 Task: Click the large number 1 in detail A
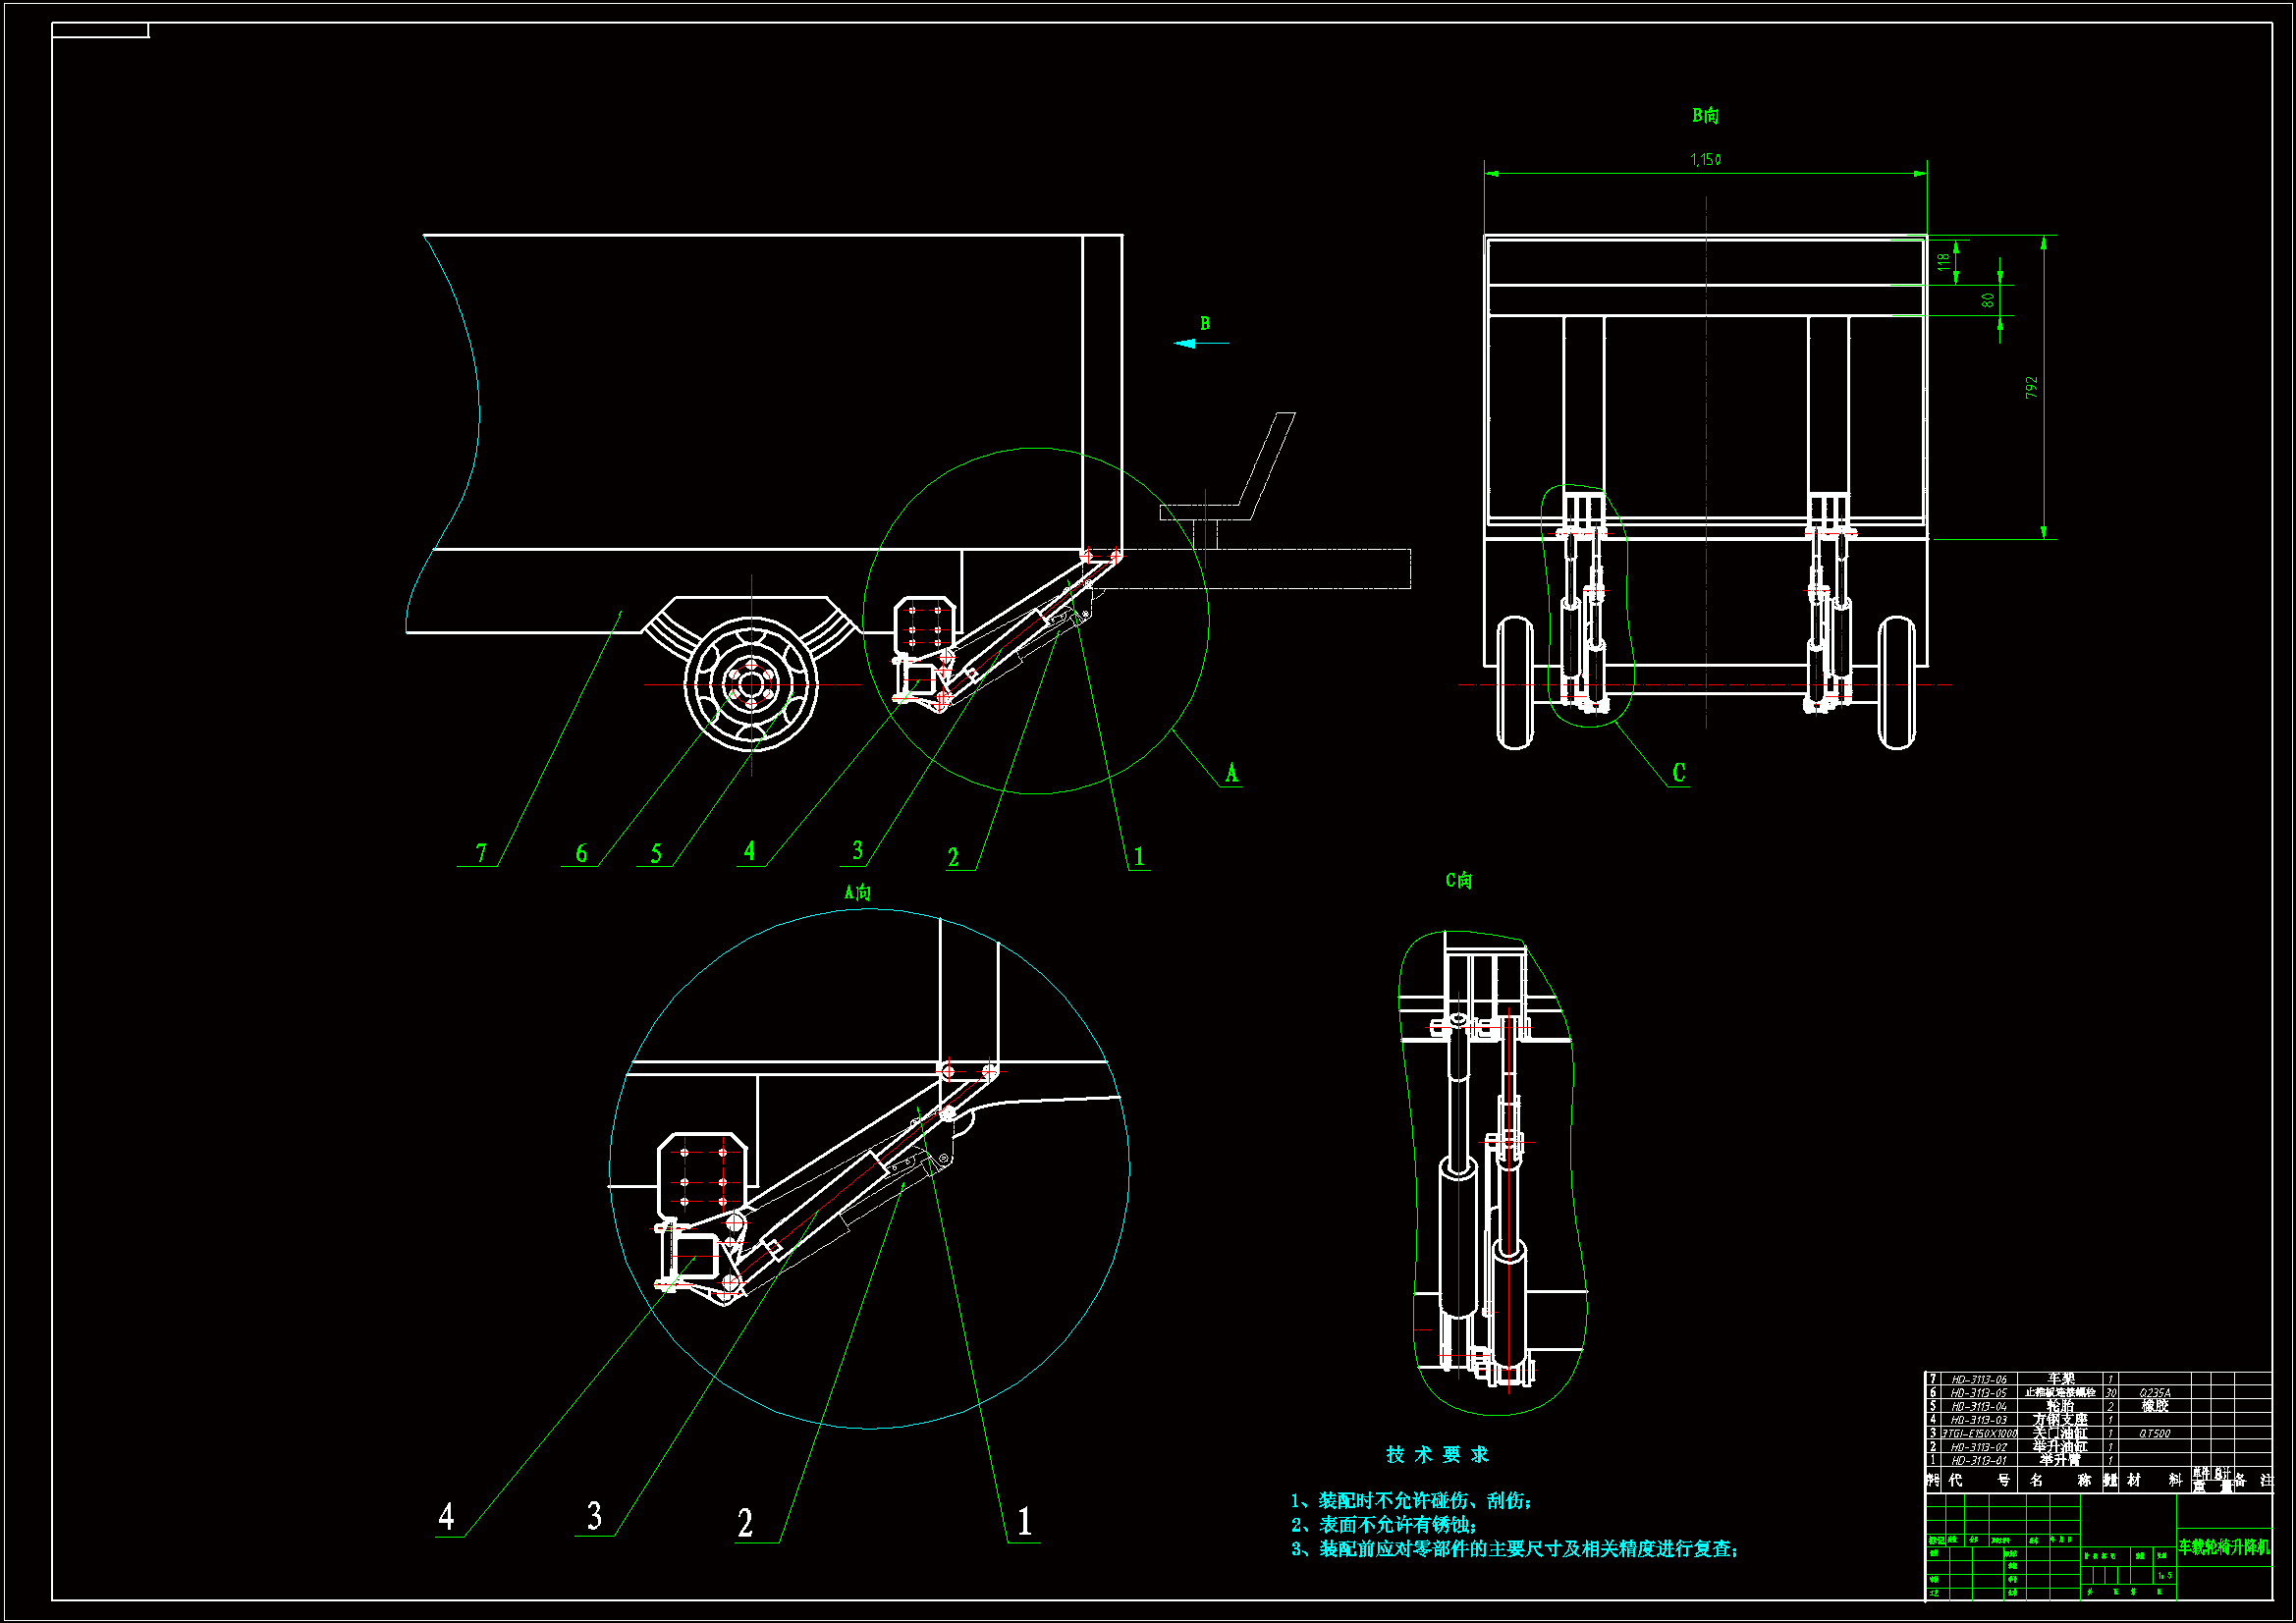pos(1024,1522)
